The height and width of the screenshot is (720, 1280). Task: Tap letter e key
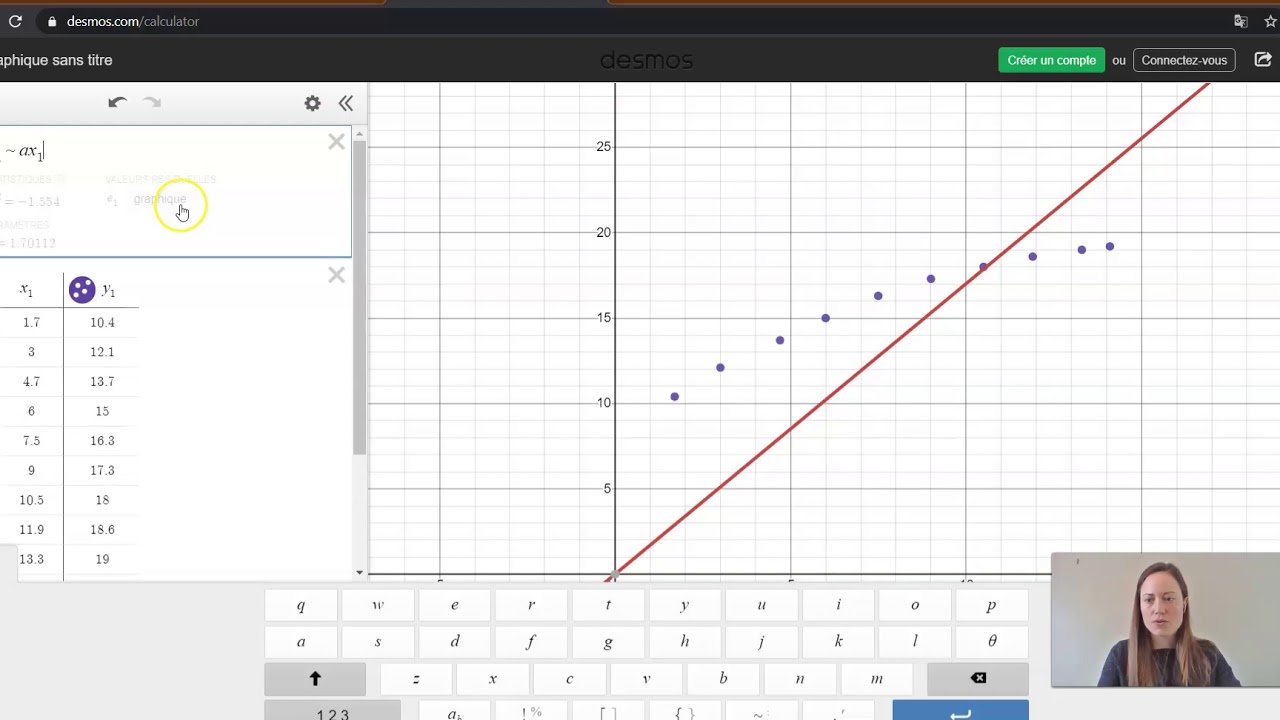pyautogui.click(x=455, y=605)
